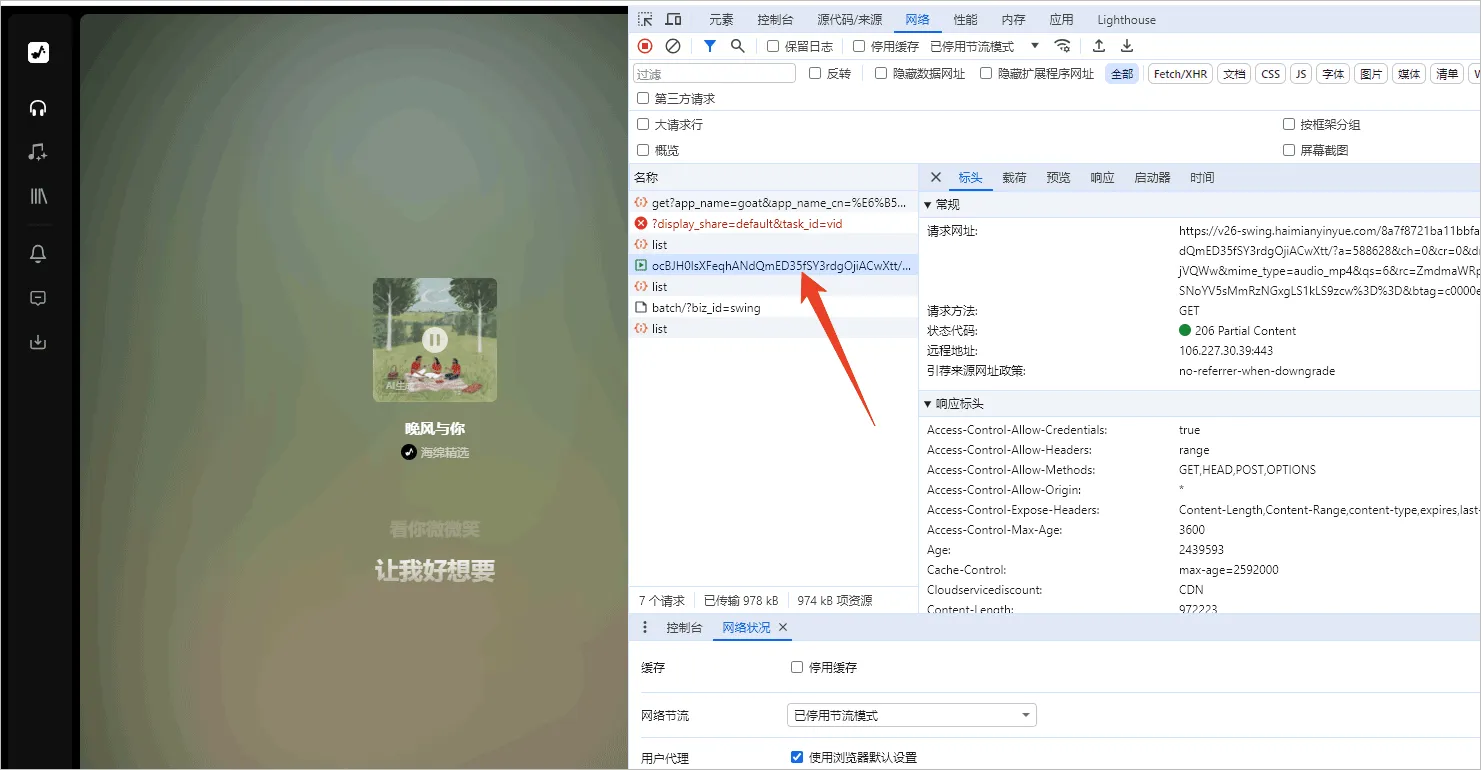Image resolution: width=1481 pixels, height=770 pixels.
Task: Pause the song on album cover
Action: pyautogui.click(x=435, y=339)
